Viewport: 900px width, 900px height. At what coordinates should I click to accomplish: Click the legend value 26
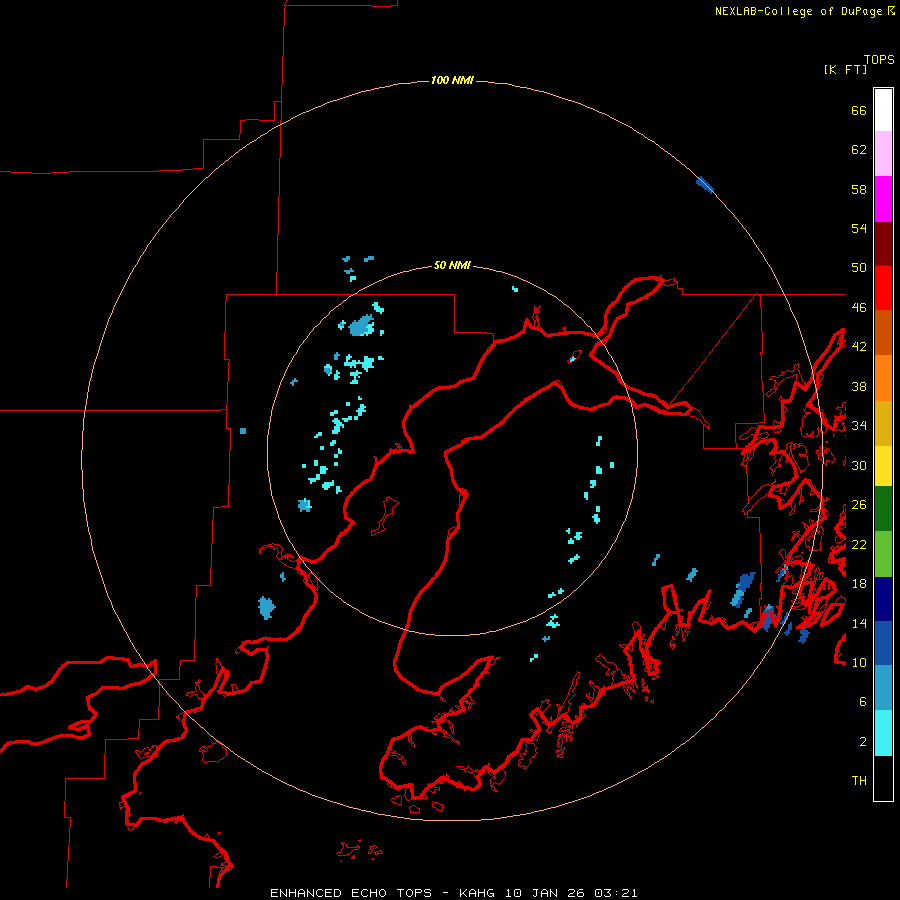[859, 505]
